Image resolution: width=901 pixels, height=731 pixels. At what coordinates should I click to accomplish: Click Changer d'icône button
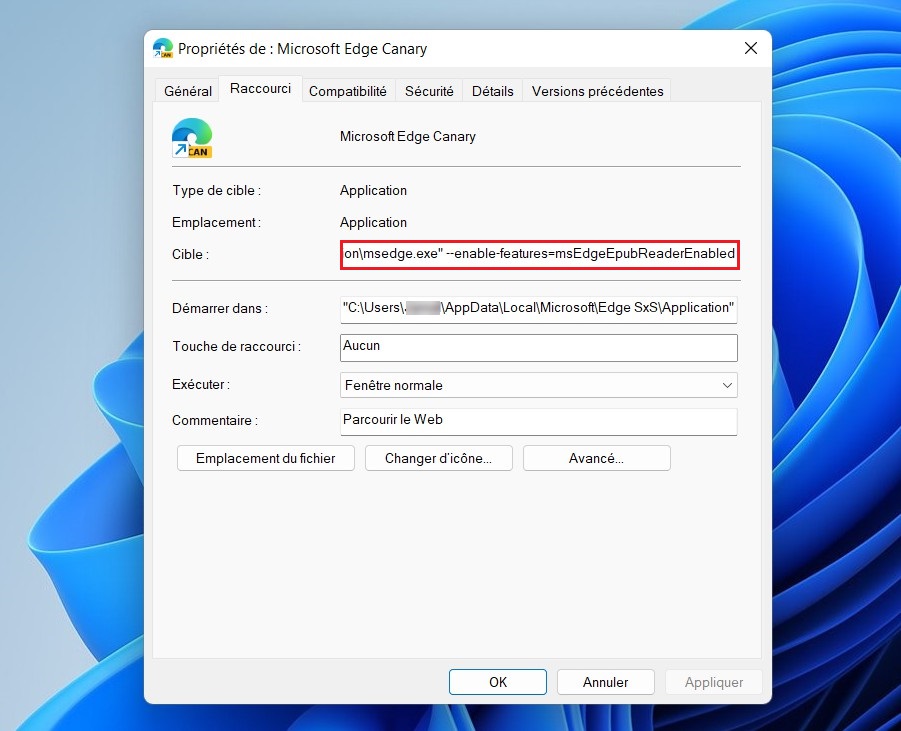[438, 458]
